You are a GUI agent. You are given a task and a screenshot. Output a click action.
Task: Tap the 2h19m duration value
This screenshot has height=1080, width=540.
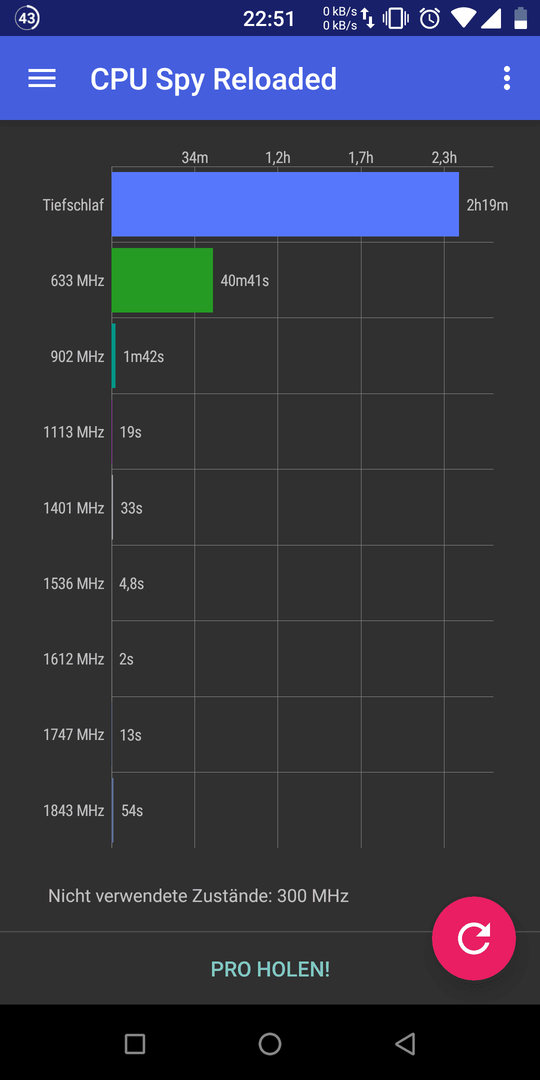coord(488,205)
